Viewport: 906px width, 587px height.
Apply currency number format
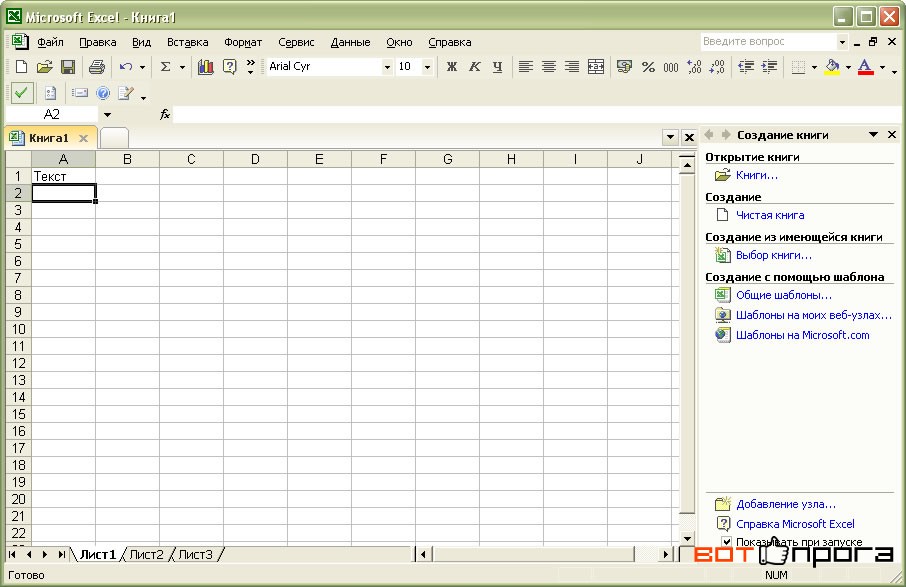624,66
